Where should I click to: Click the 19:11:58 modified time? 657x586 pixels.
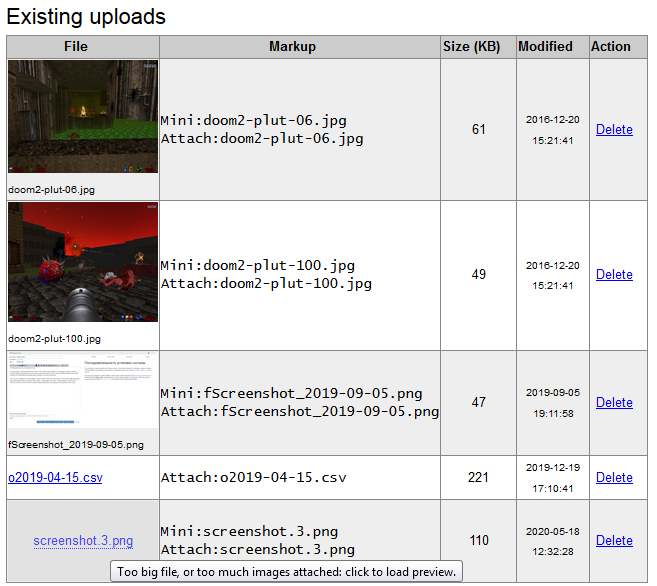[553, 414]
